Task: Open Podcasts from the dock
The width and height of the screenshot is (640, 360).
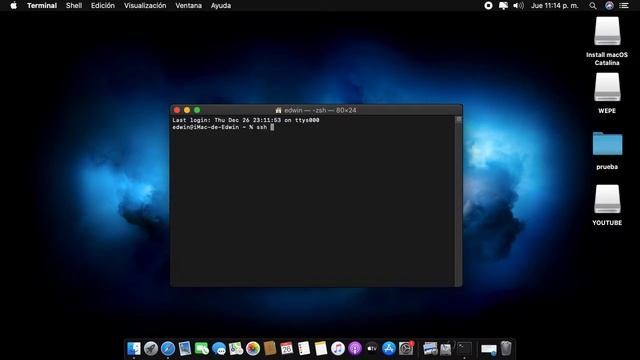Action: click(355, 348)
